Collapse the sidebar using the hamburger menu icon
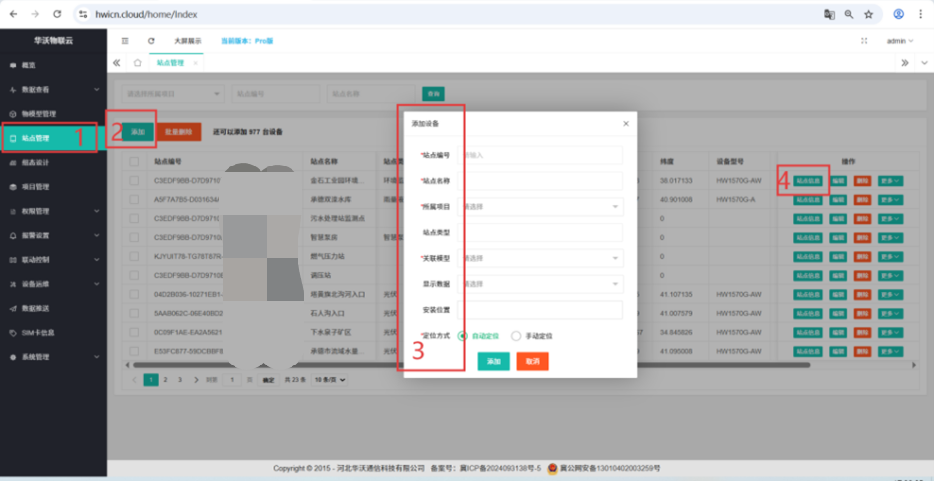 [x=125, y=41]
